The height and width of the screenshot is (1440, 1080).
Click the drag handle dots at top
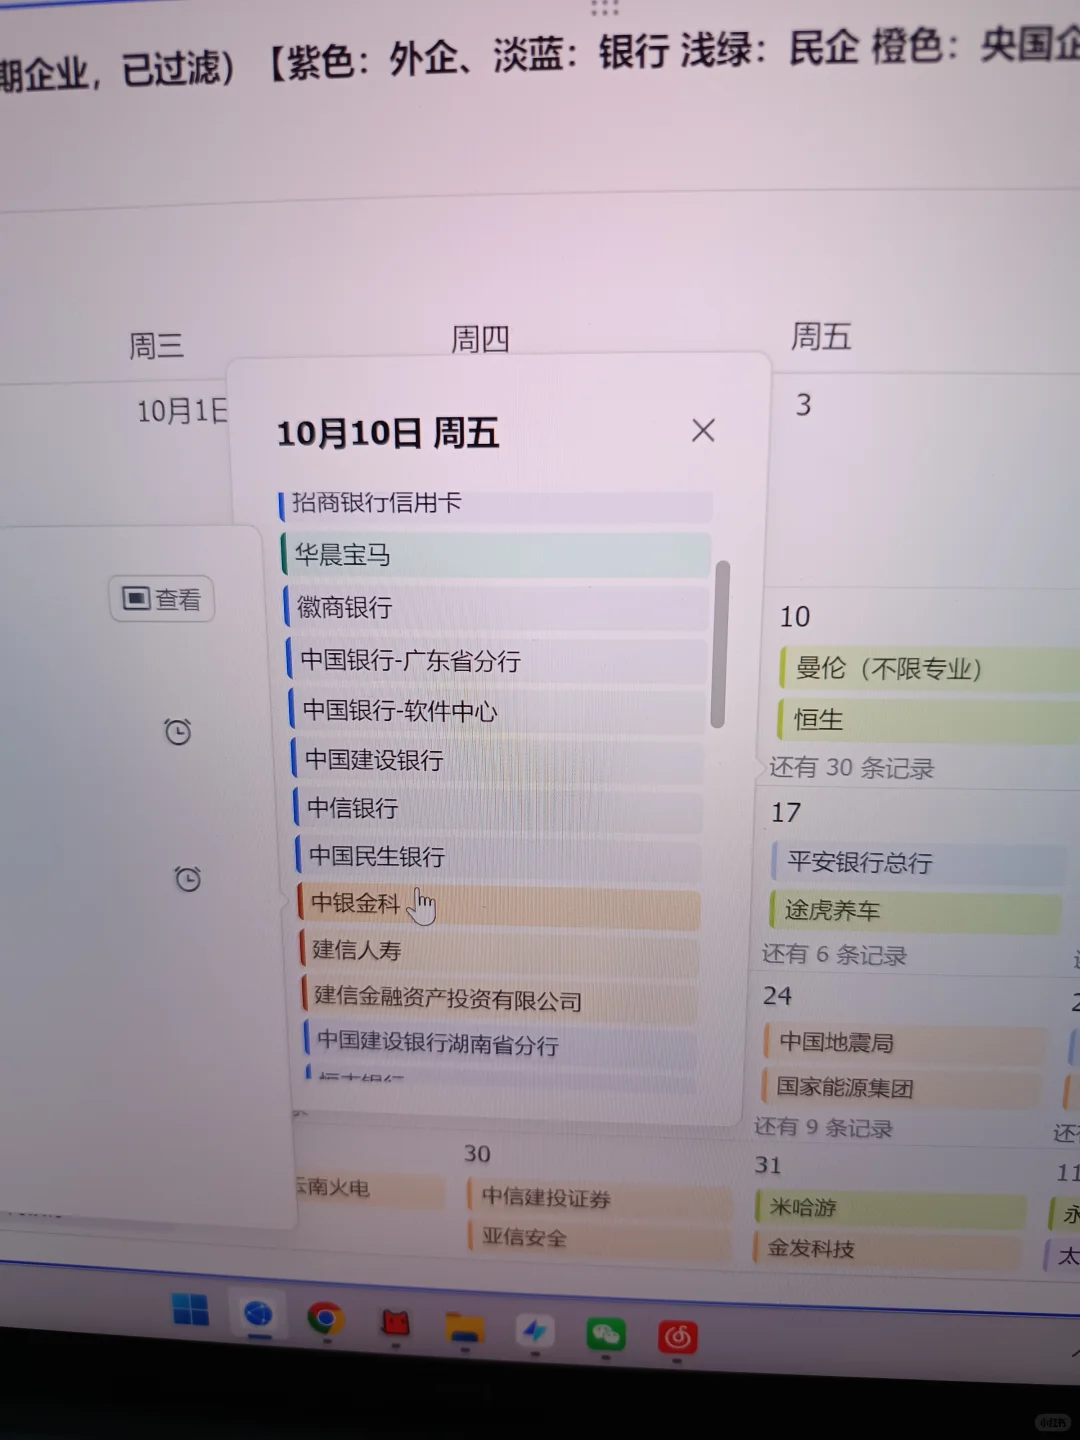tap(605, 8)
